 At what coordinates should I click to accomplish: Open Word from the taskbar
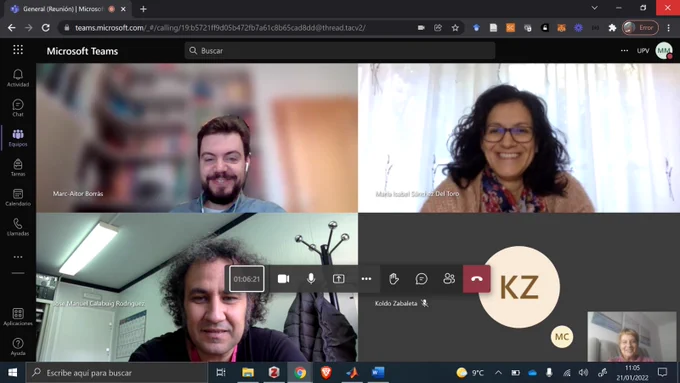coord(378,373)
